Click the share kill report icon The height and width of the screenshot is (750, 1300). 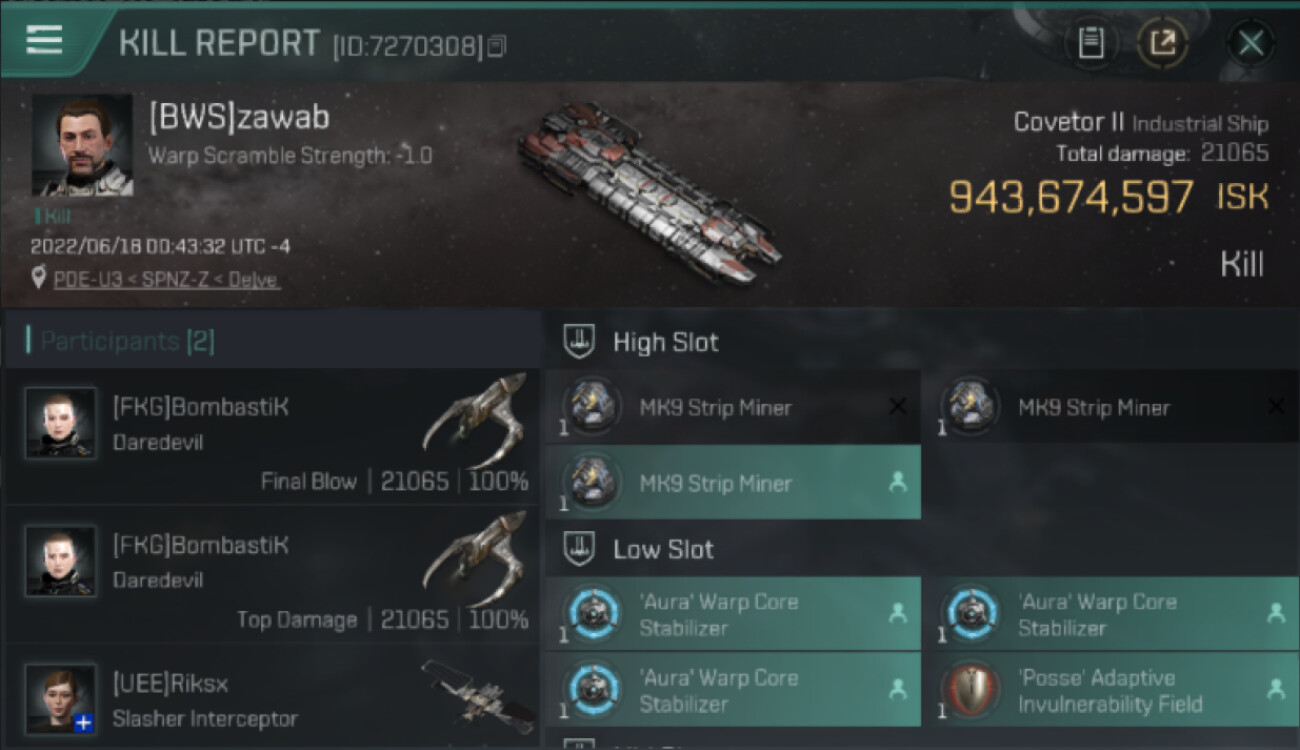click(1162, 43)
